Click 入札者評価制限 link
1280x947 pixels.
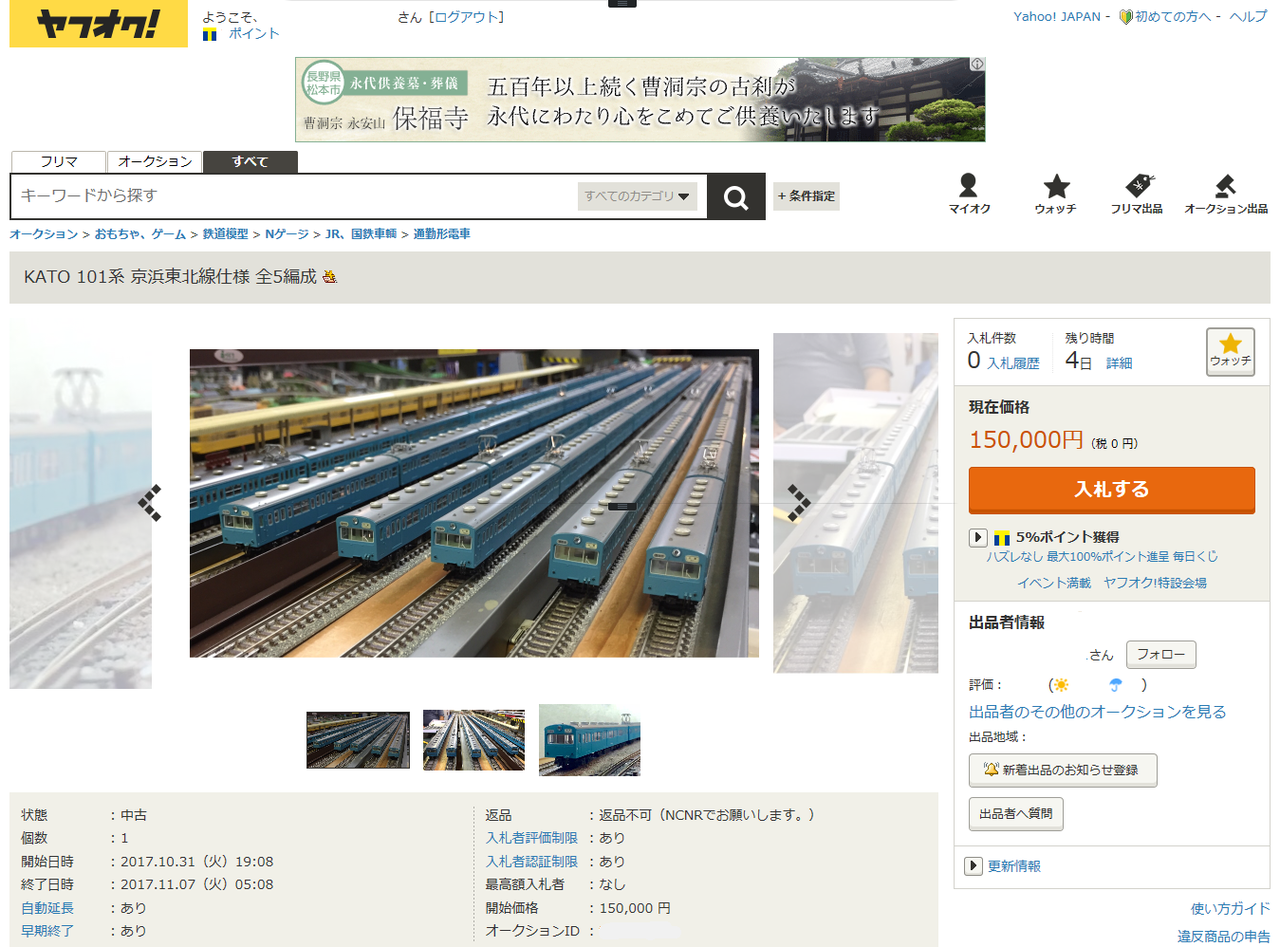532,838
